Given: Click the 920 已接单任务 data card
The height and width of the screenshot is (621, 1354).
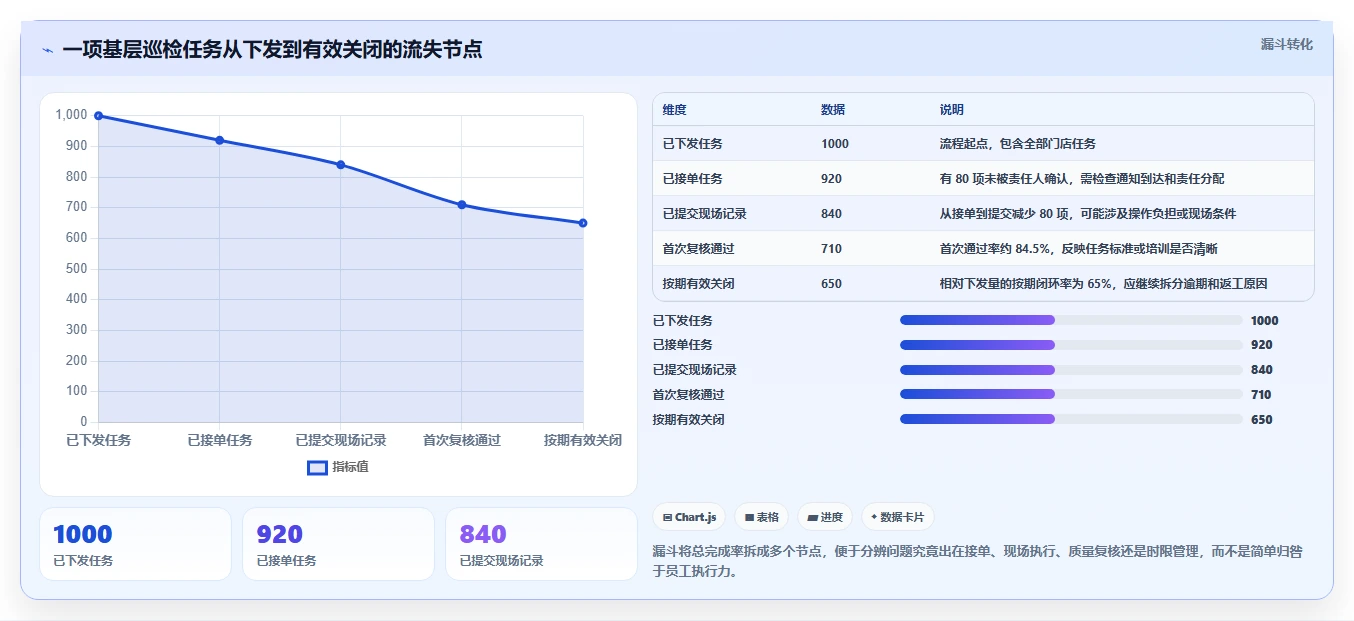Looking at the screenshot, I should click(338, 544).
